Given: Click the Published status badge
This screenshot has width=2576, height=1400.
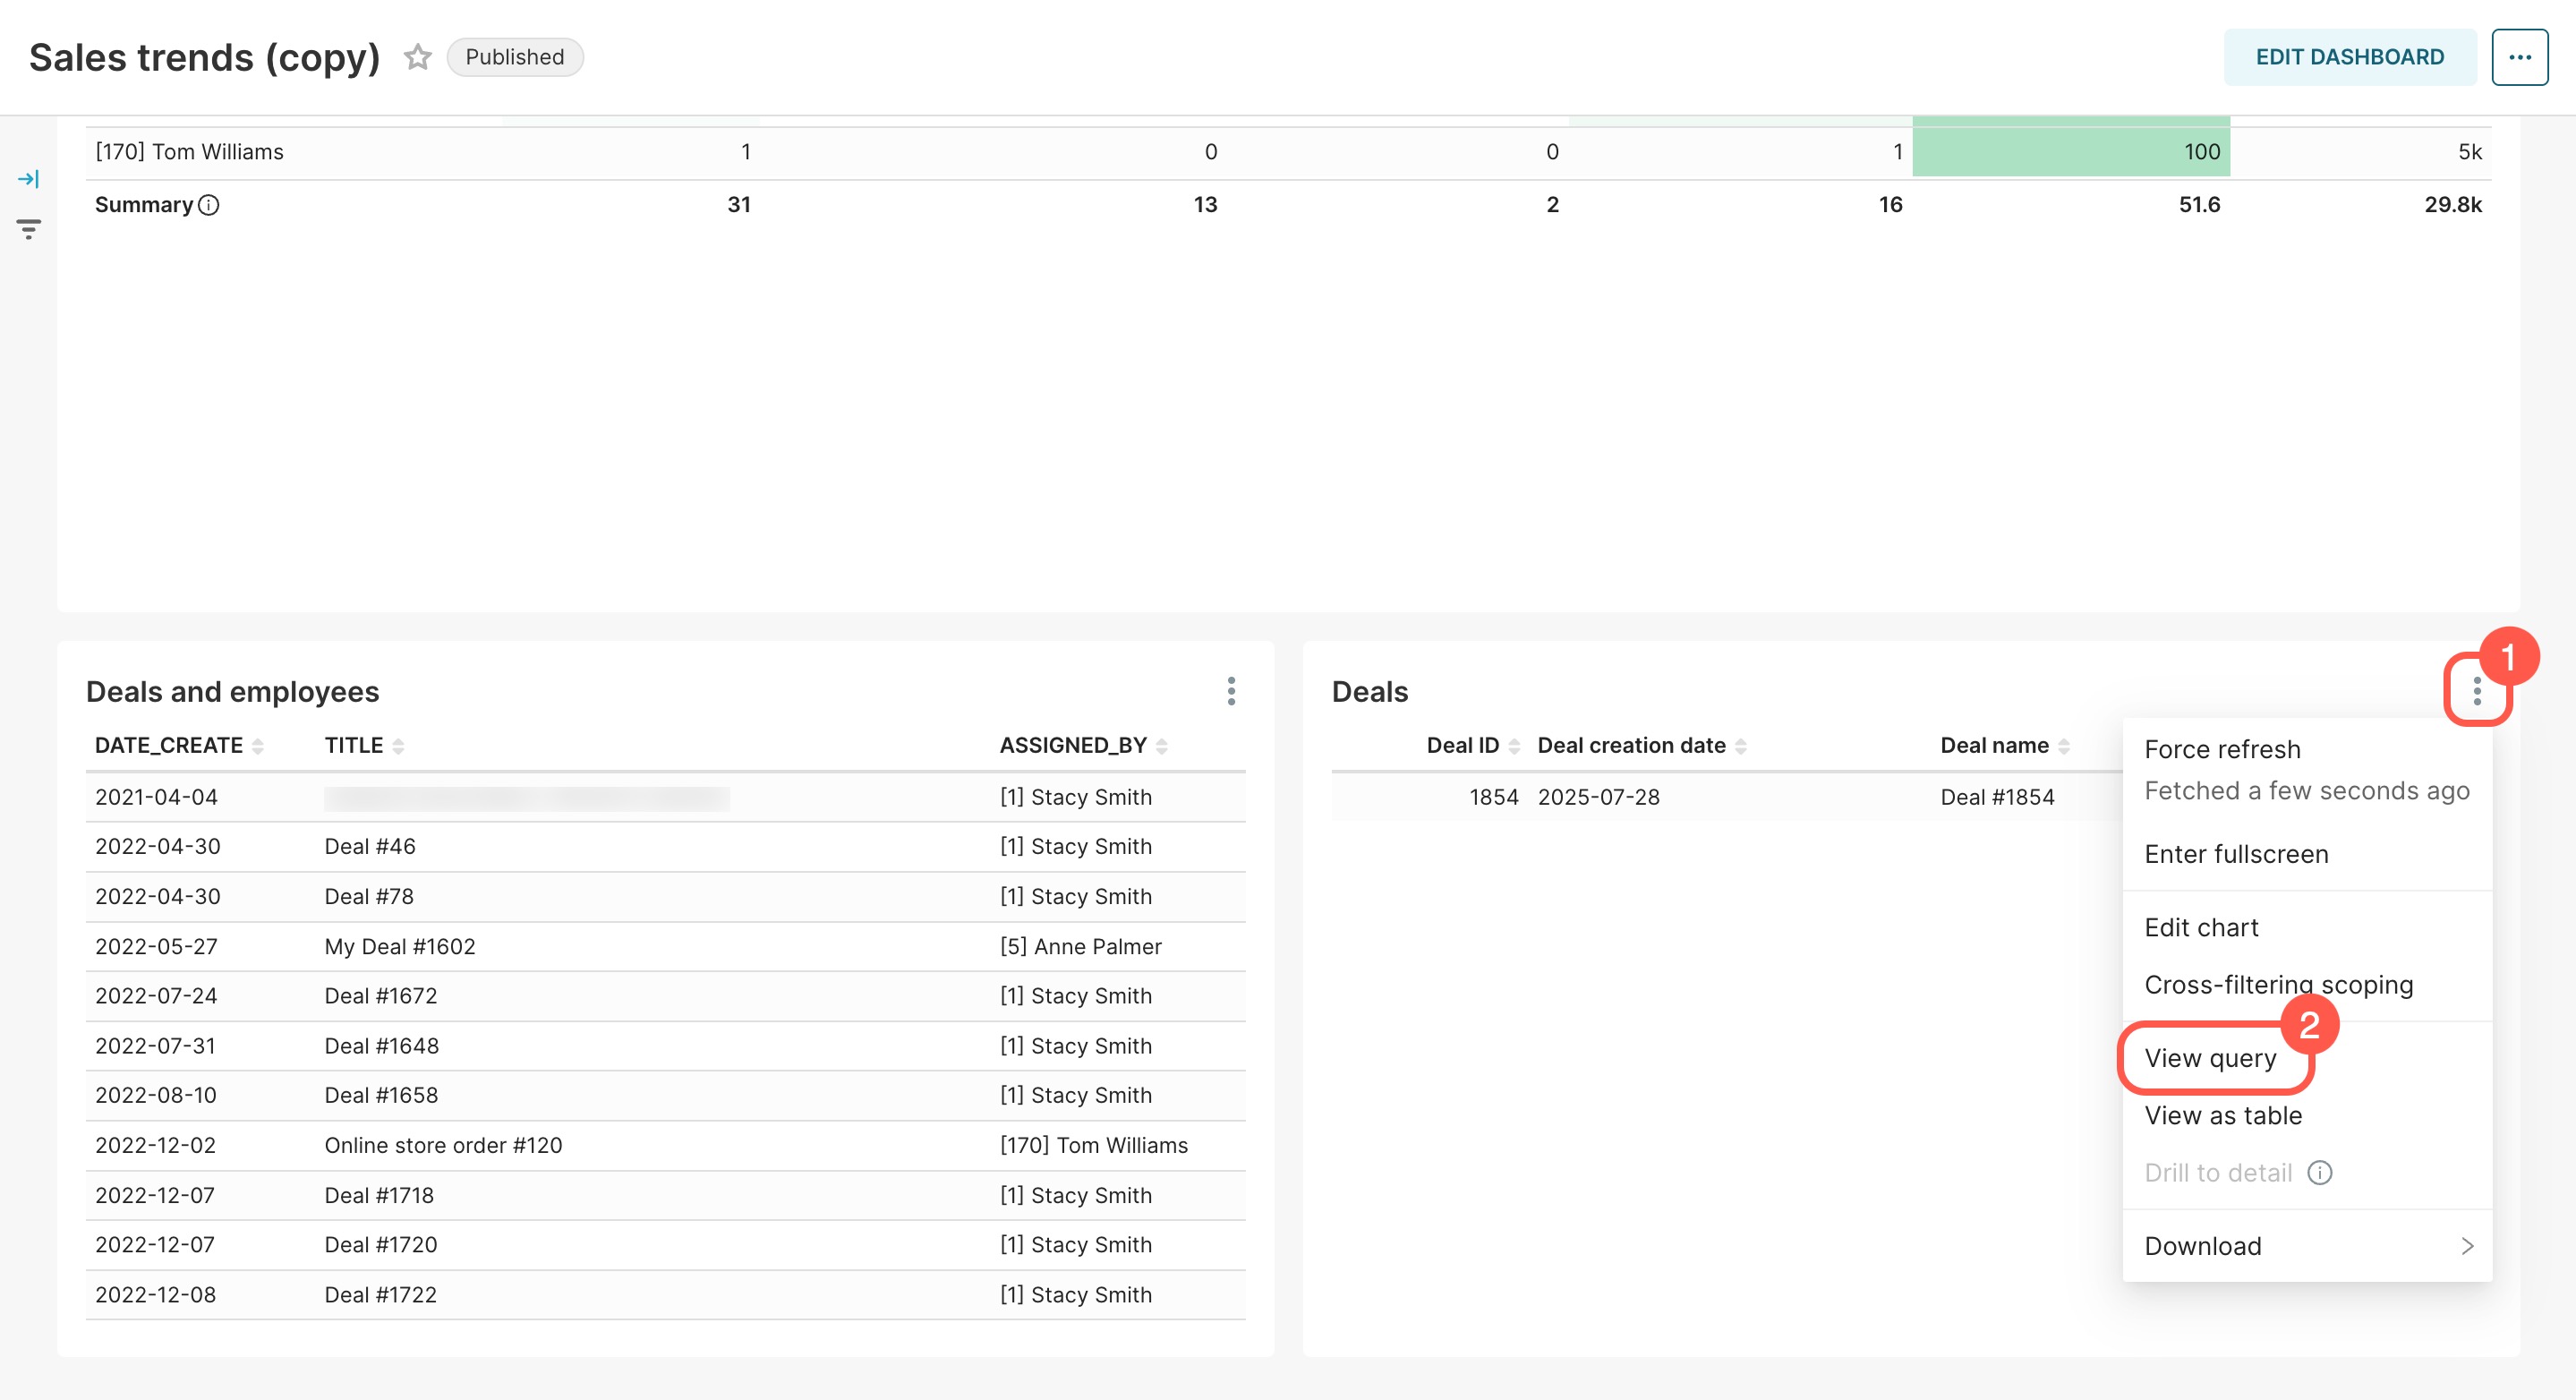Looking at the screenshot, I should coord(514,57).
